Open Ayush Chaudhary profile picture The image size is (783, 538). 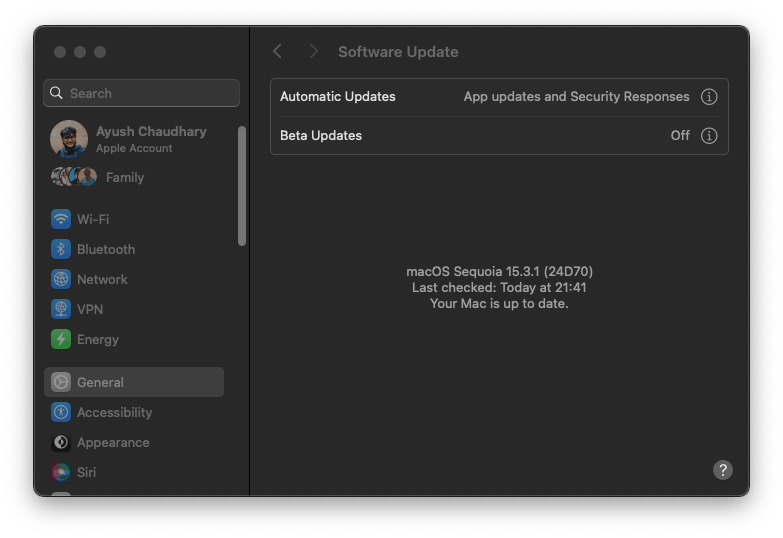coord(69,138)
